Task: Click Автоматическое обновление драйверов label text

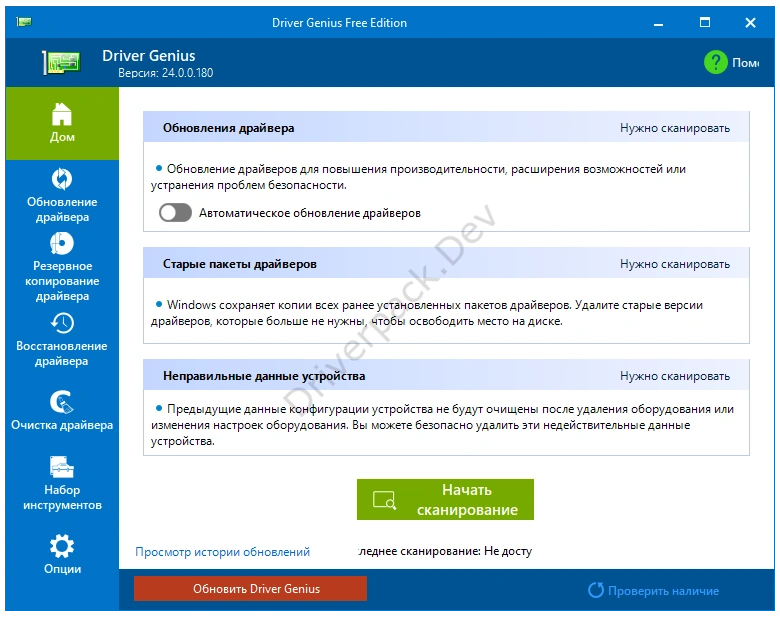Action: [310, 213]
